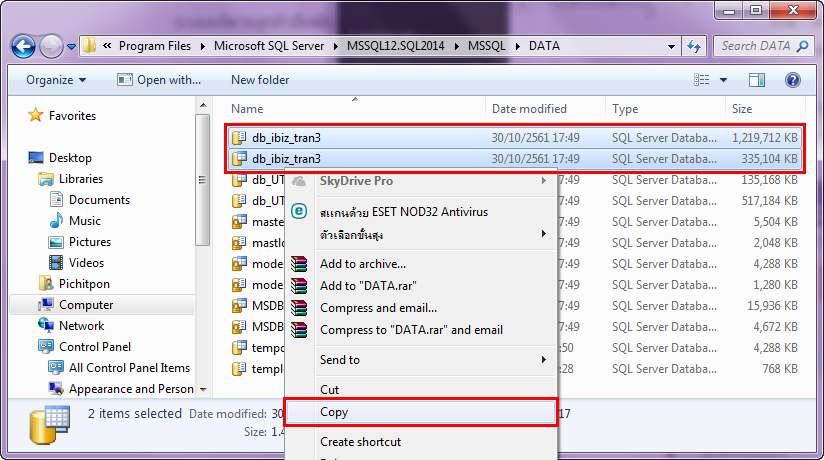Click the double chevron breadcrumb overflow

click(107, 46)
